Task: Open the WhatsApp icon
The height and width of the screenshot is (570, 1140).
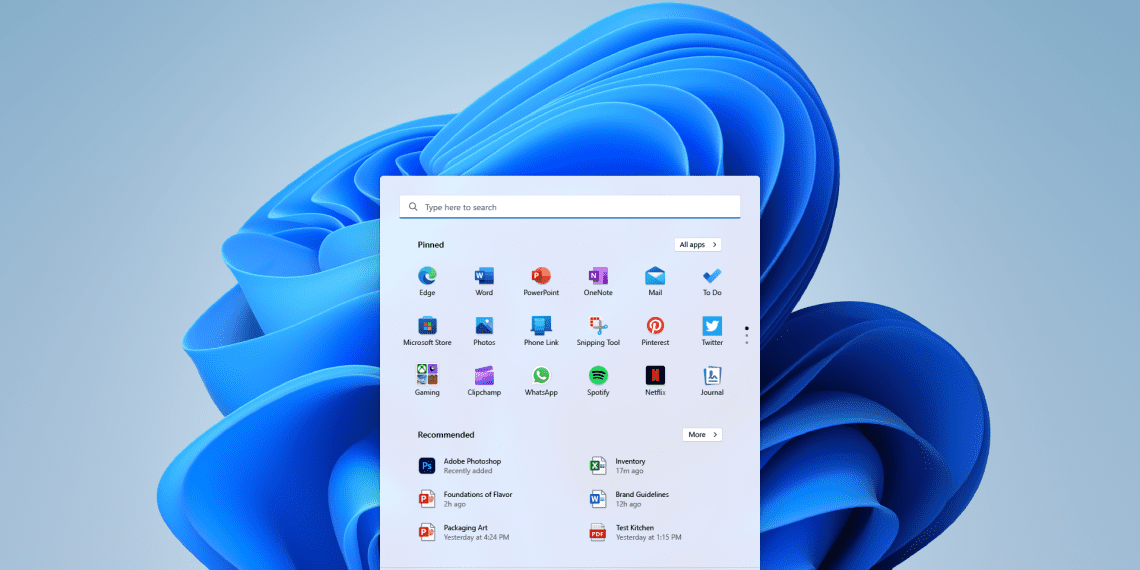Action: [x=541, y=376]
